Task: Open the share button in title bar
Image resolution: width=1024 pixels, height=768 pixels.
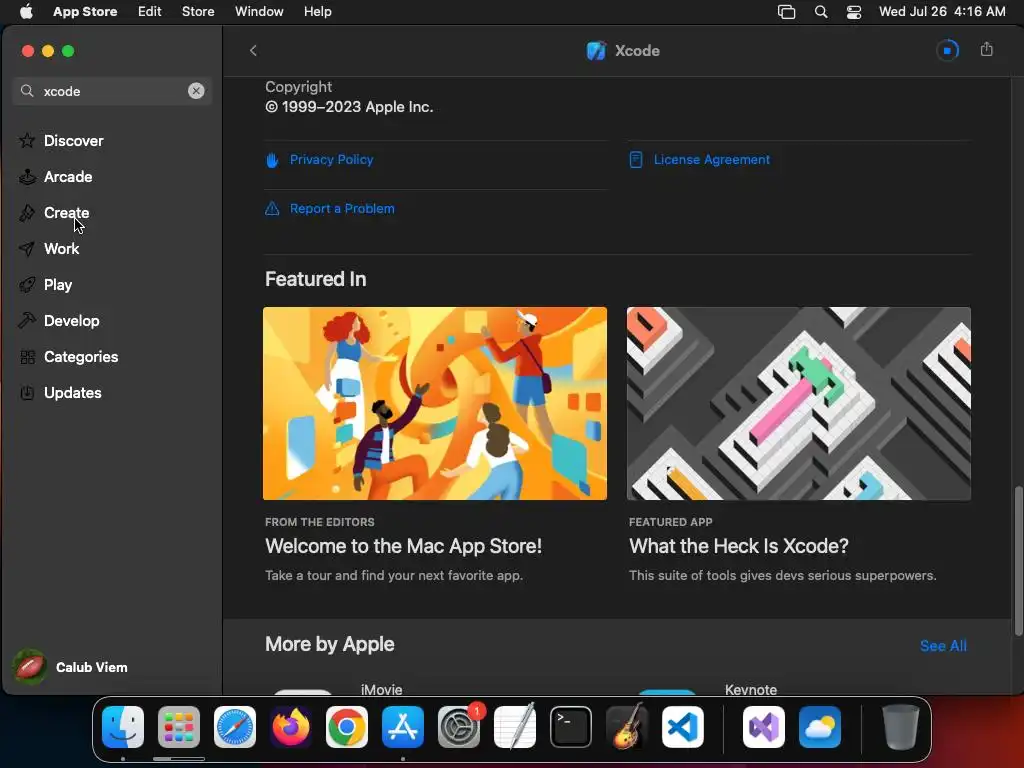Action: [x=987, y=50]
